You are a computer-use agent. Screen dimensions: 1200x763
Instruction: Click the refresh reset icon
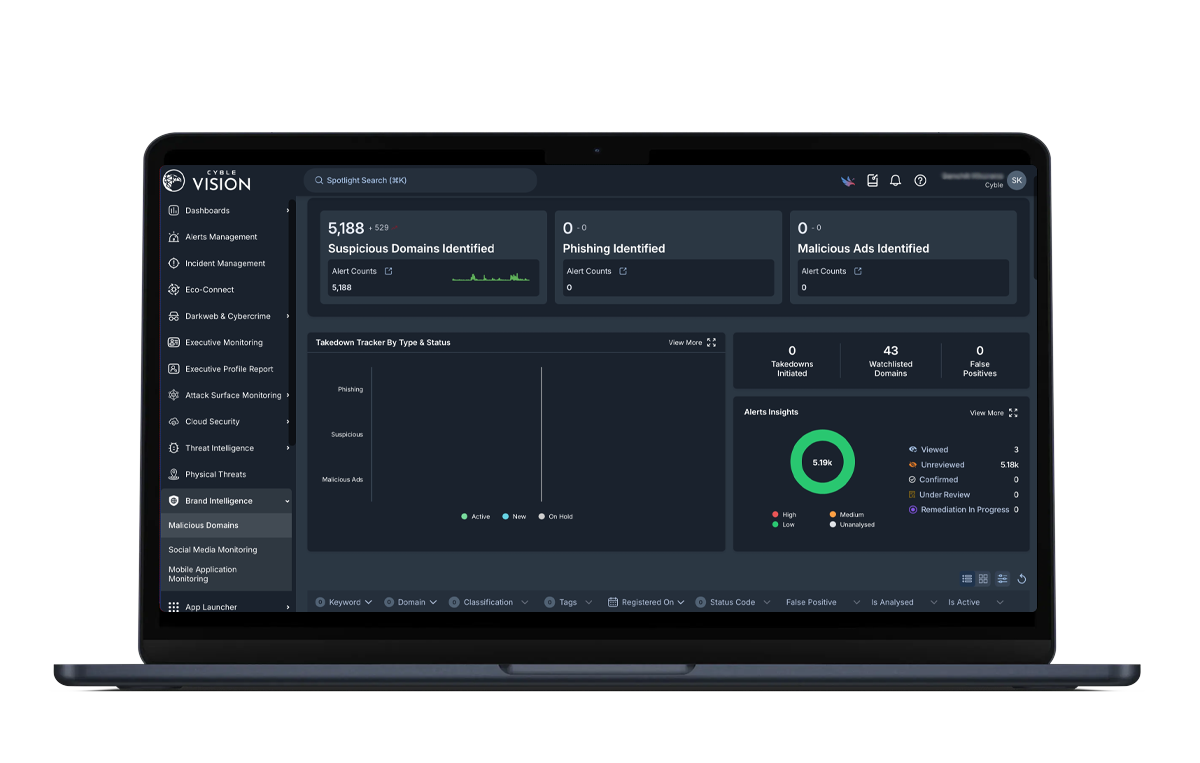(1021, 579)
